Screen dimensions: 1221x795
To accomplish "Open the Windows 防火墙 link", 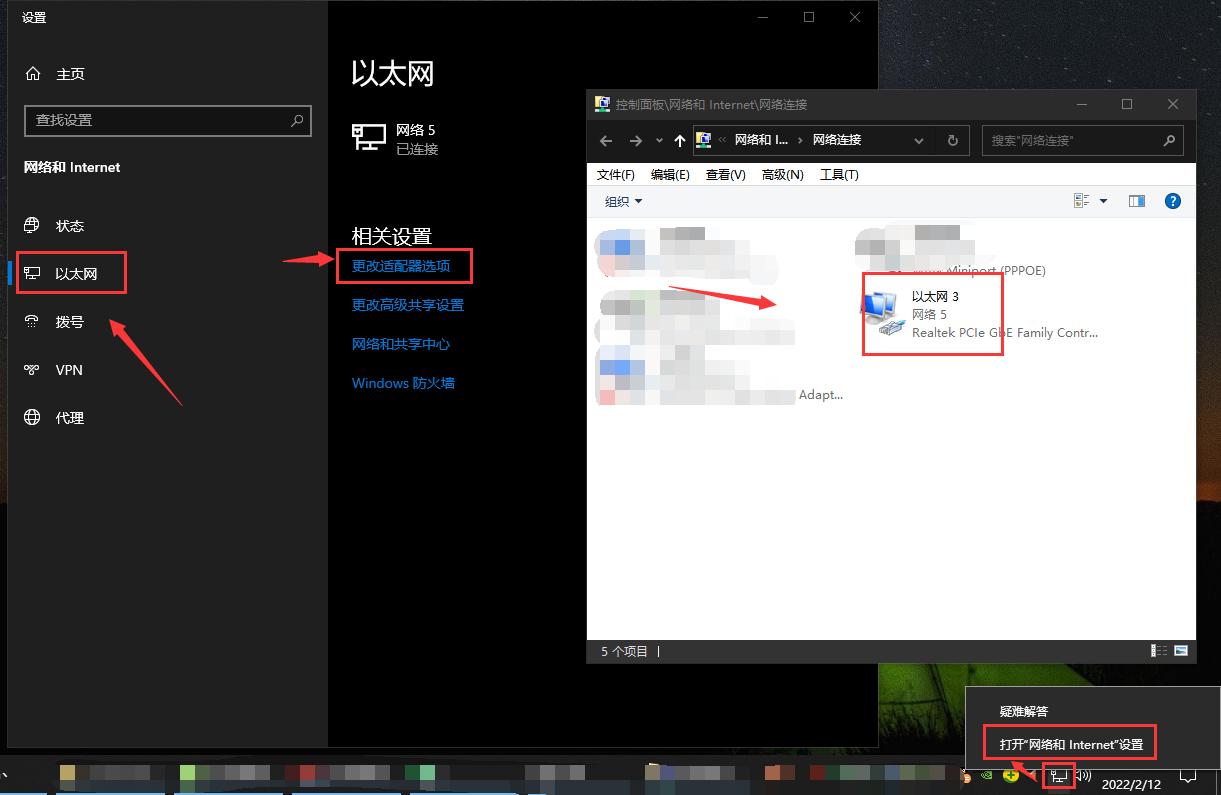I will (403, 383).
